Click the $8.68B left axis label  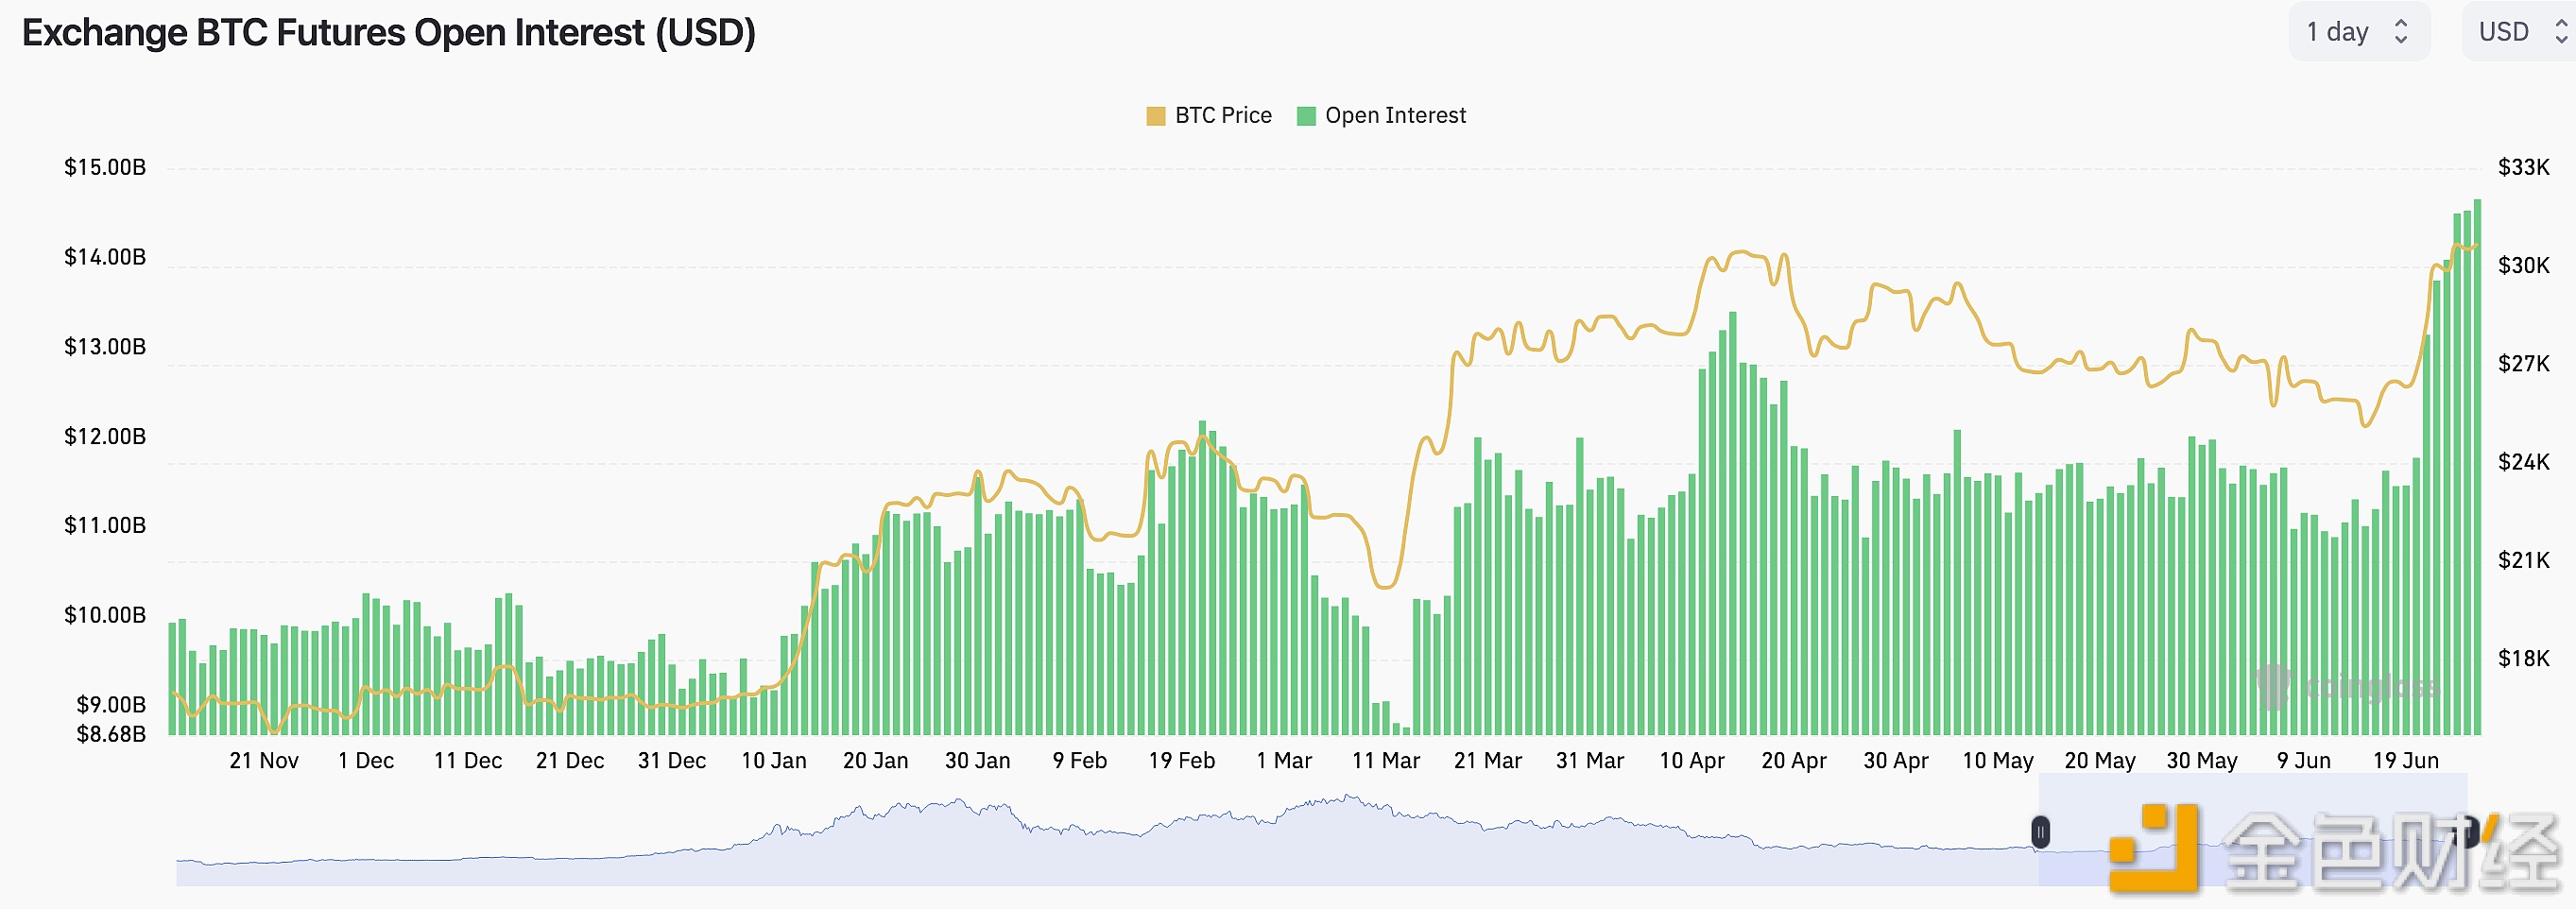click(111, 734)
